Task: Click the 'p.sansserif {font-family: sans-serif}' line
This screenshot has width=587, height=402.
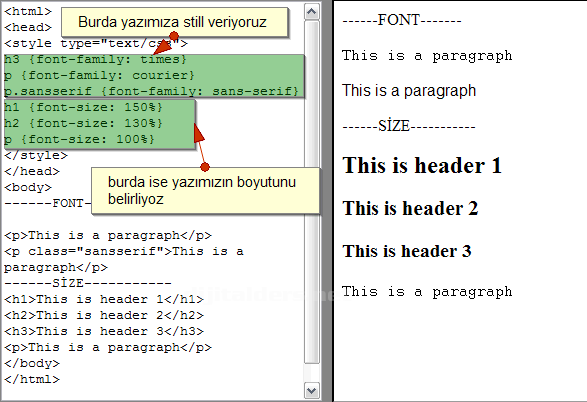Action: click(151, 91)
